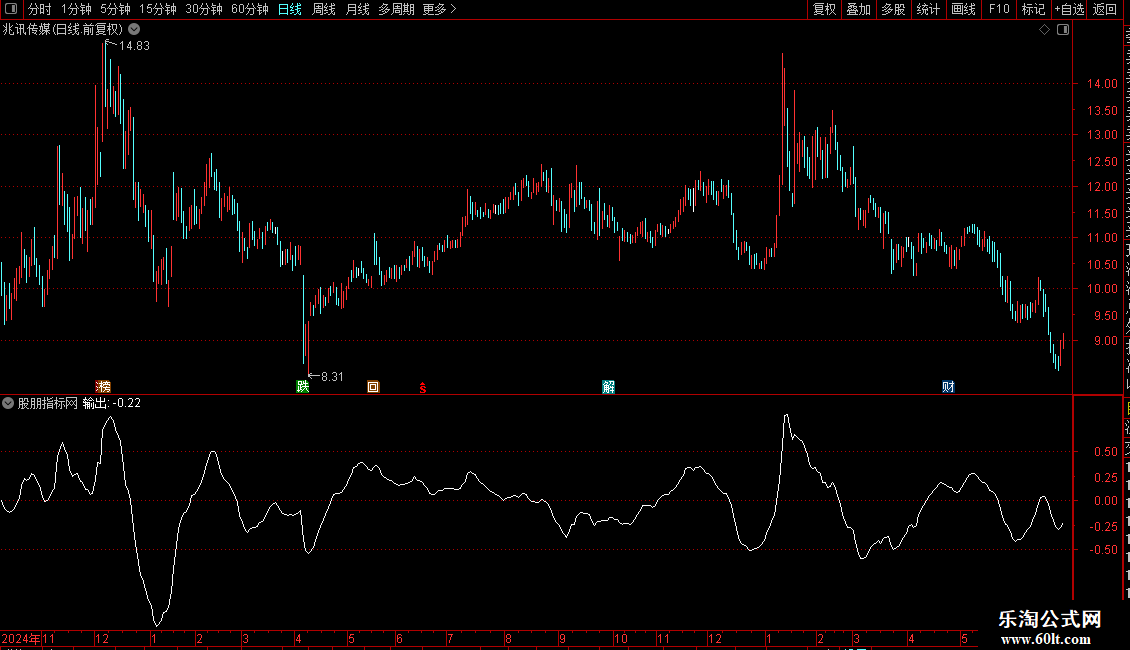Click the -0.50 indicator axis label
Viewport: 1130px width, 650px height.
coord(1103,550)
